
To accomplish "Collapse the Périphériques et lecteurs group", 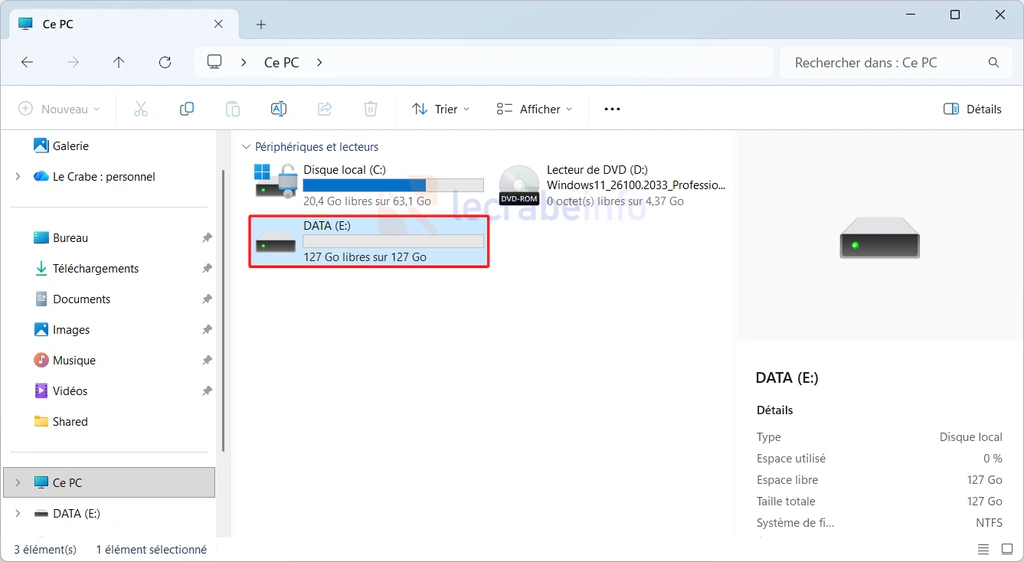I will pyautogui.click(x=246, y=147).
